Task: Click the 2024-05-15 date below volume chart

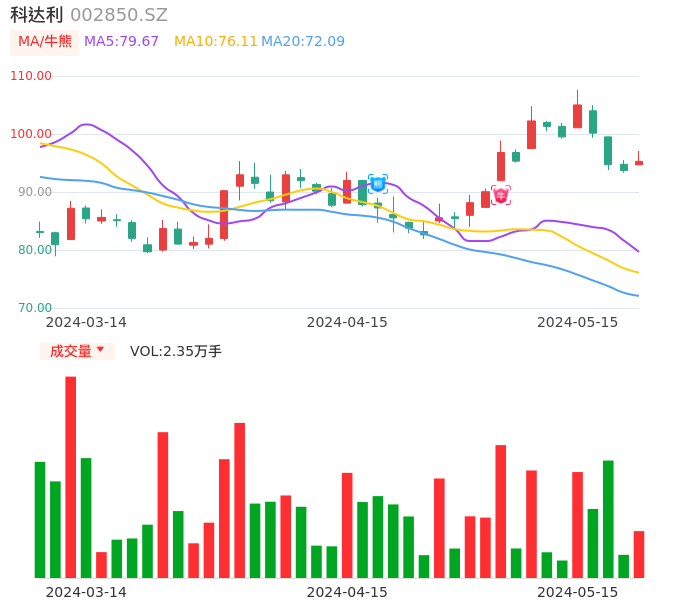Action: 578,592
